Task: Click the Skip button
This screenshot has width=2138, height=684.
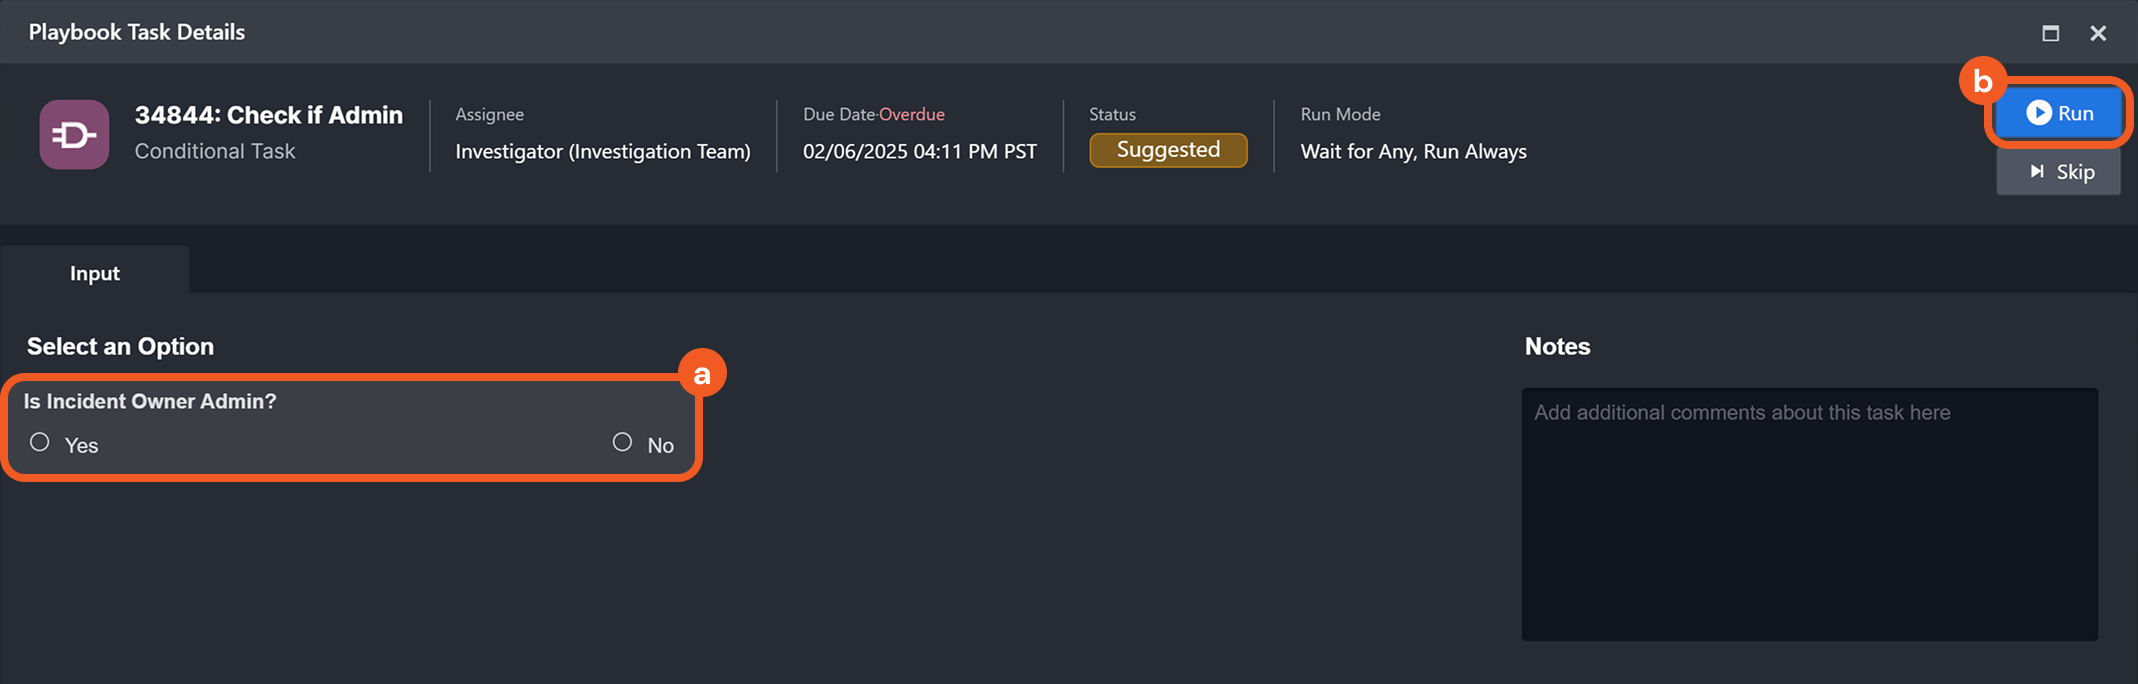Action: pos(2058,172)
